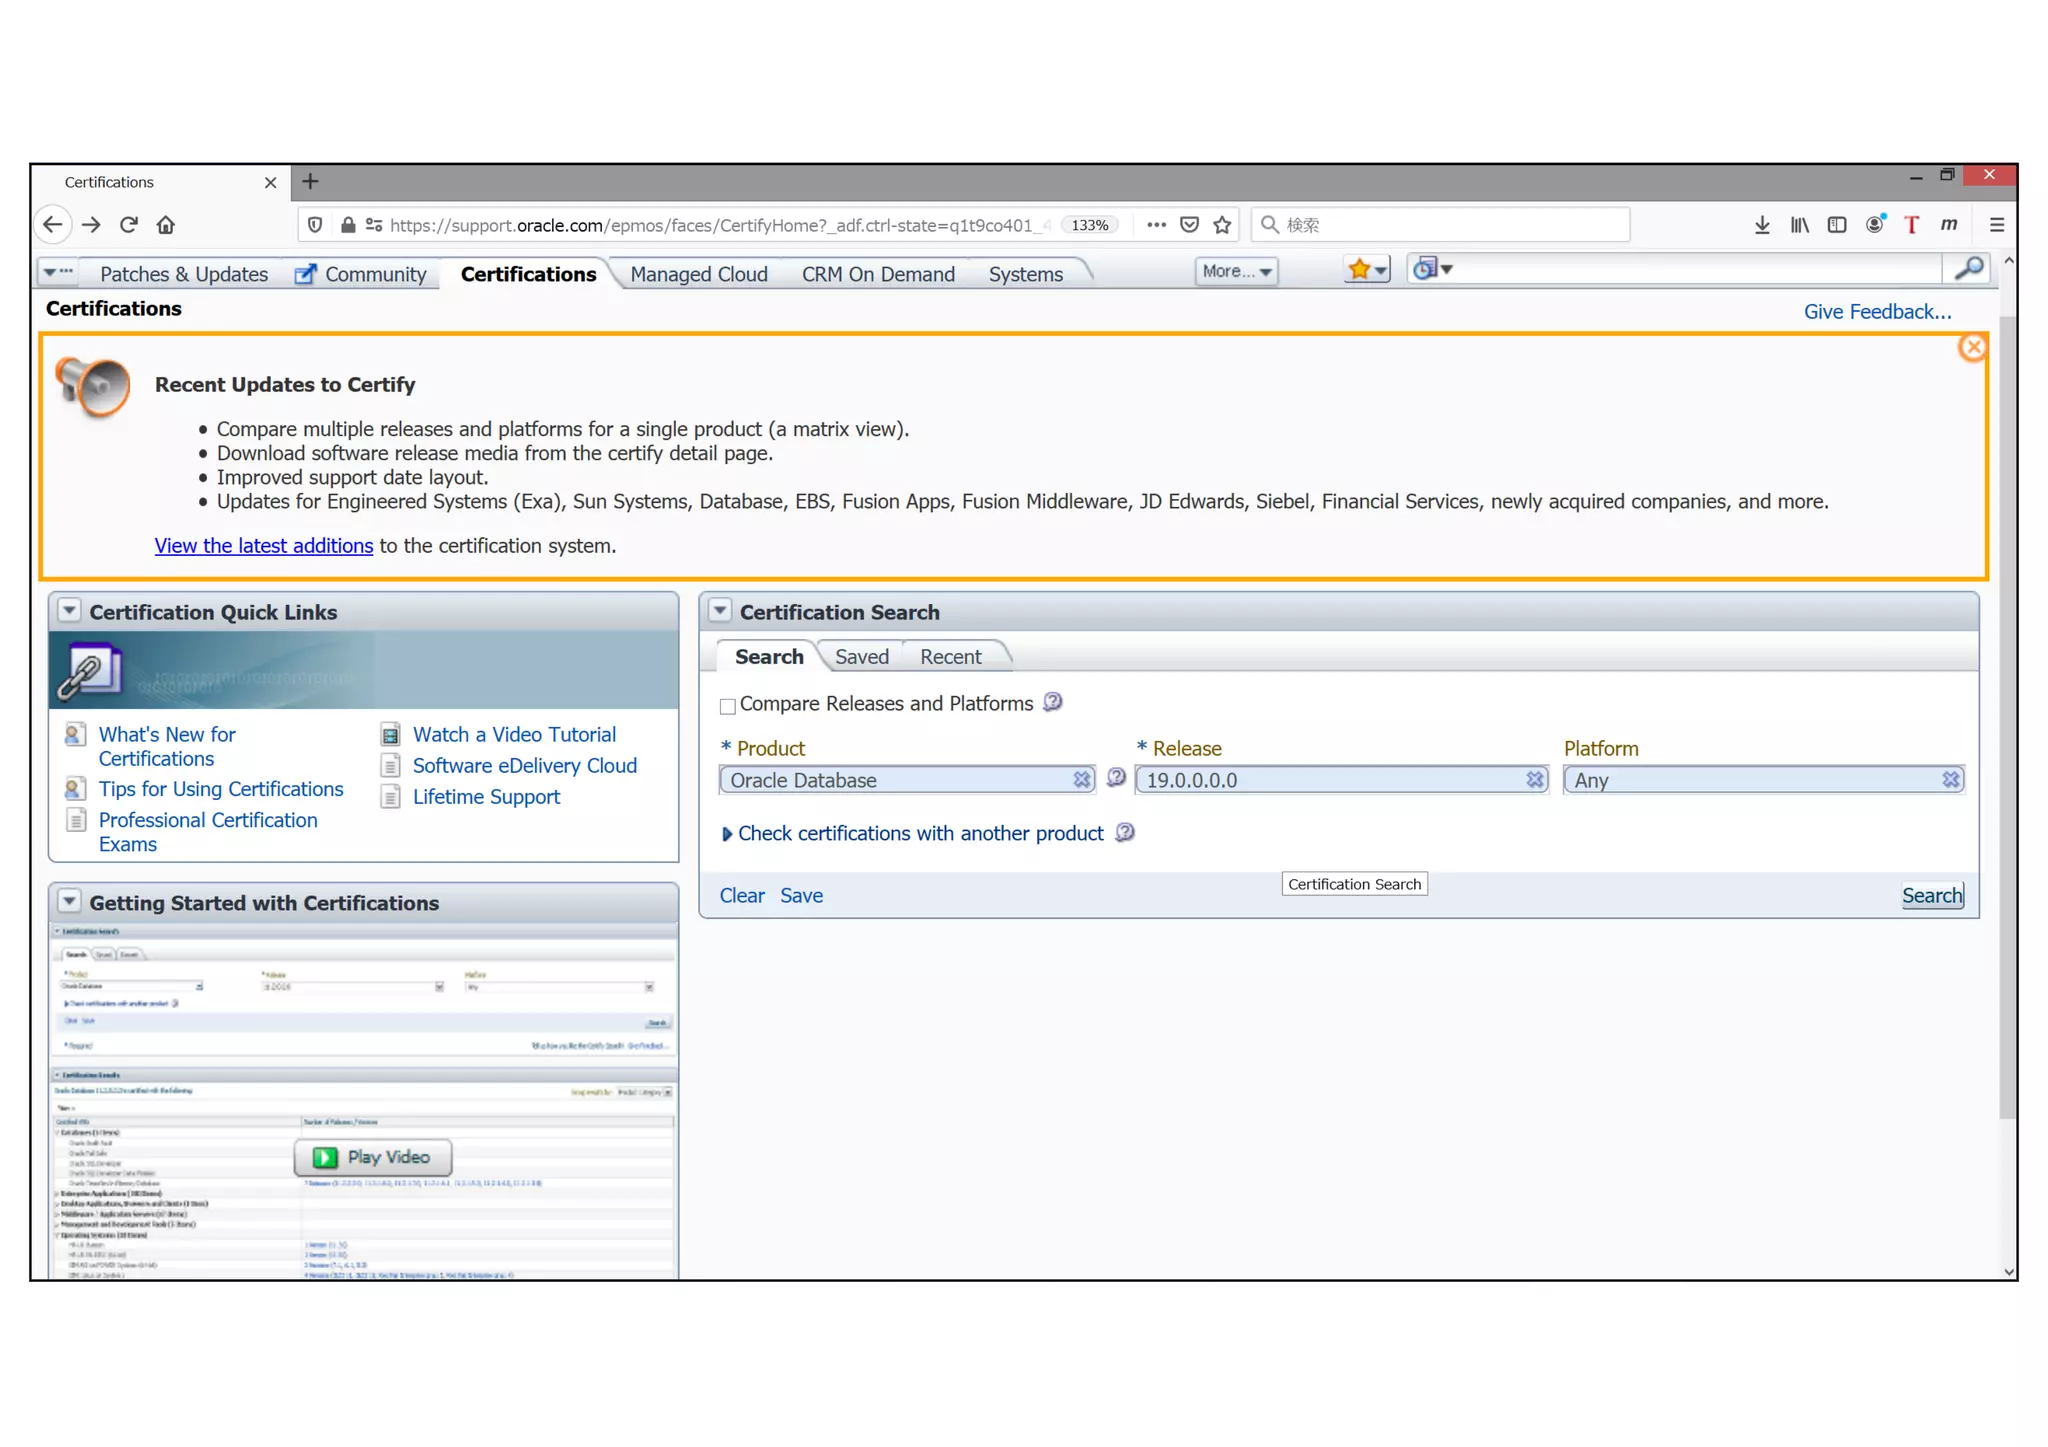Switch to Patches & Updates tab
Image resolution: width=2048 pixels, height=1447 pixels.
(x=184, y=274)
